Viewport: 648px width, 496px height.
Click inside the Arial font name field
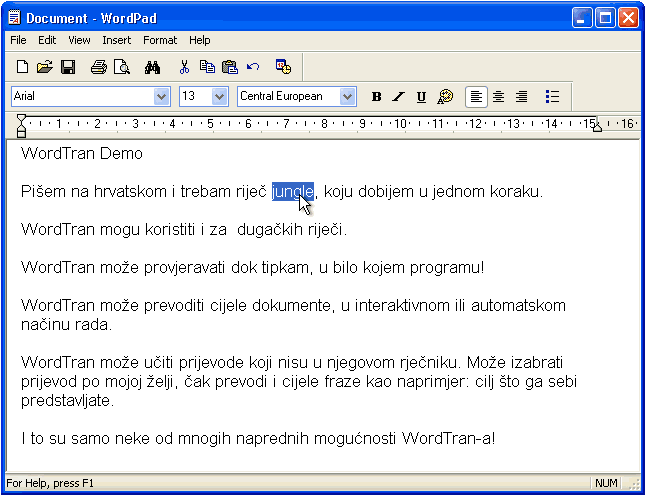pos(83,97)
